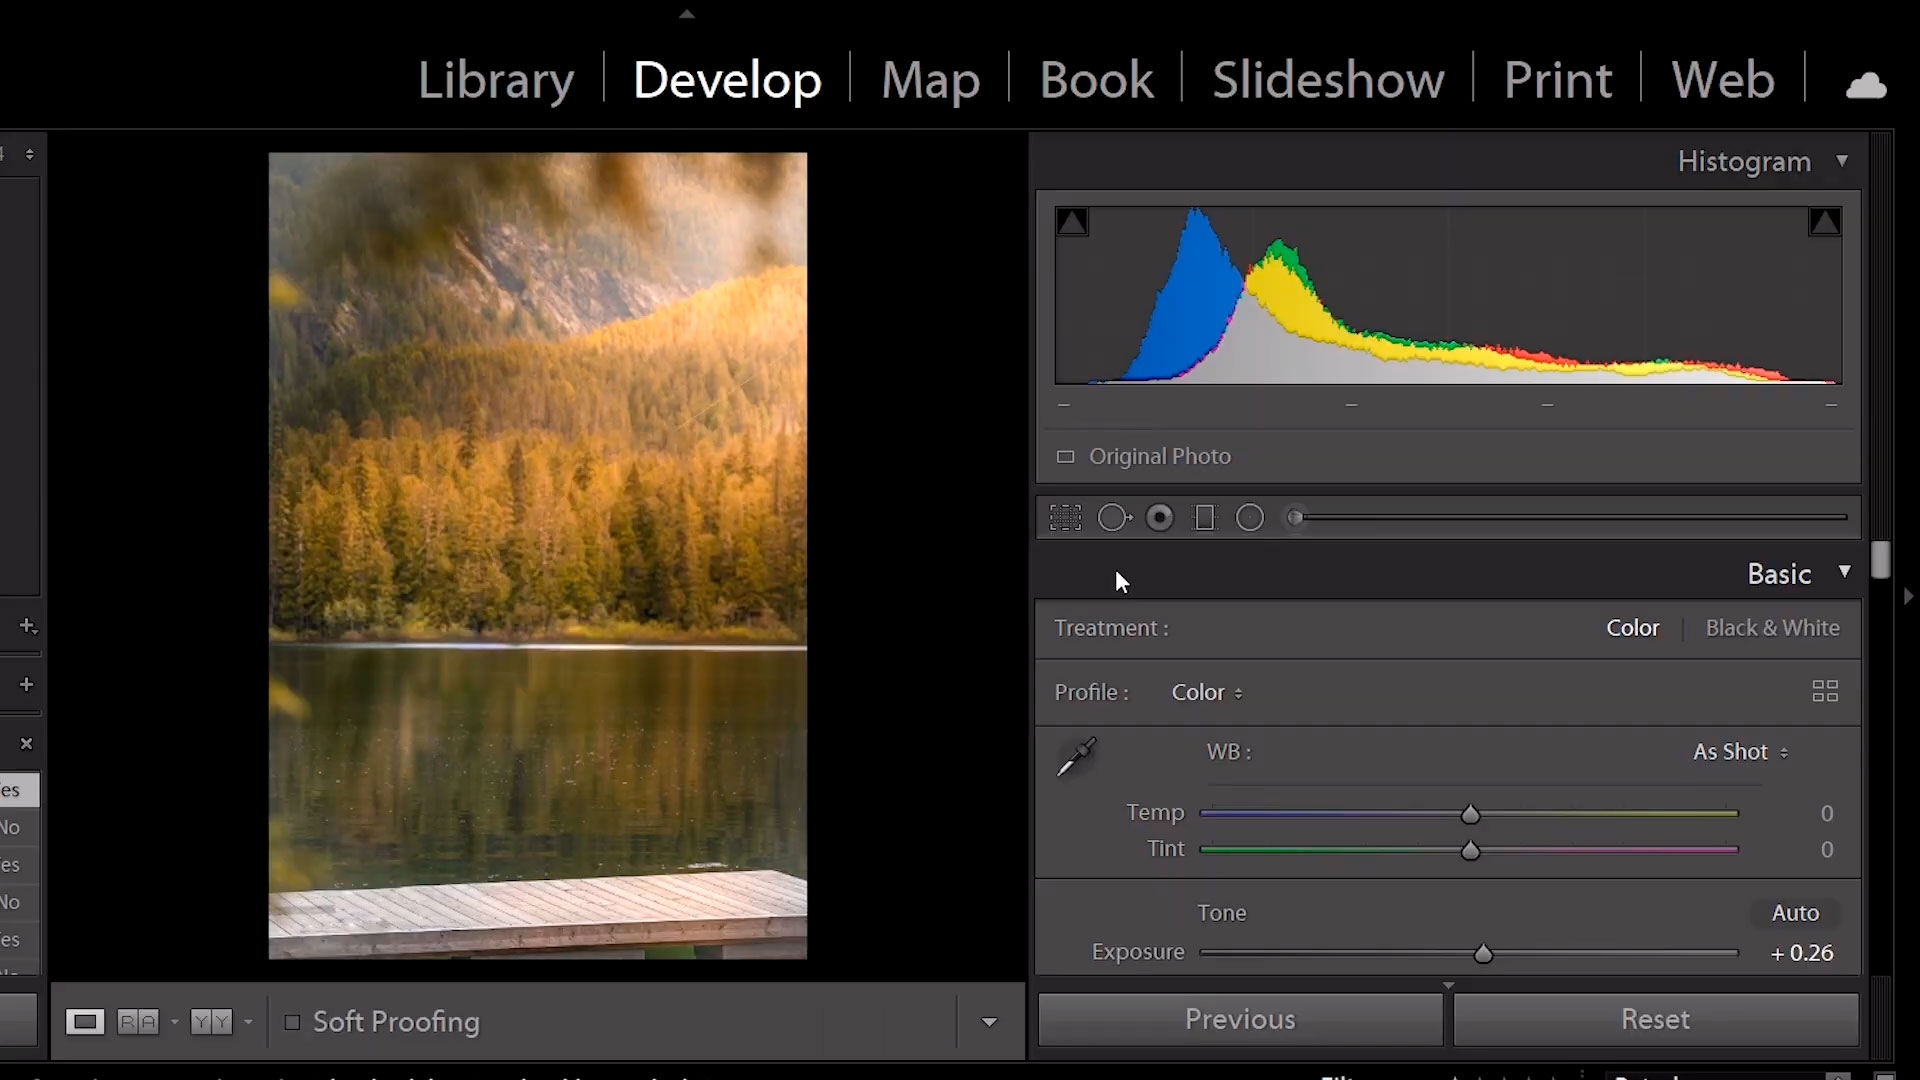Expand the Basic panel dropdown
Viewport: 1920px width, 1080px height.
point(1844,574)
